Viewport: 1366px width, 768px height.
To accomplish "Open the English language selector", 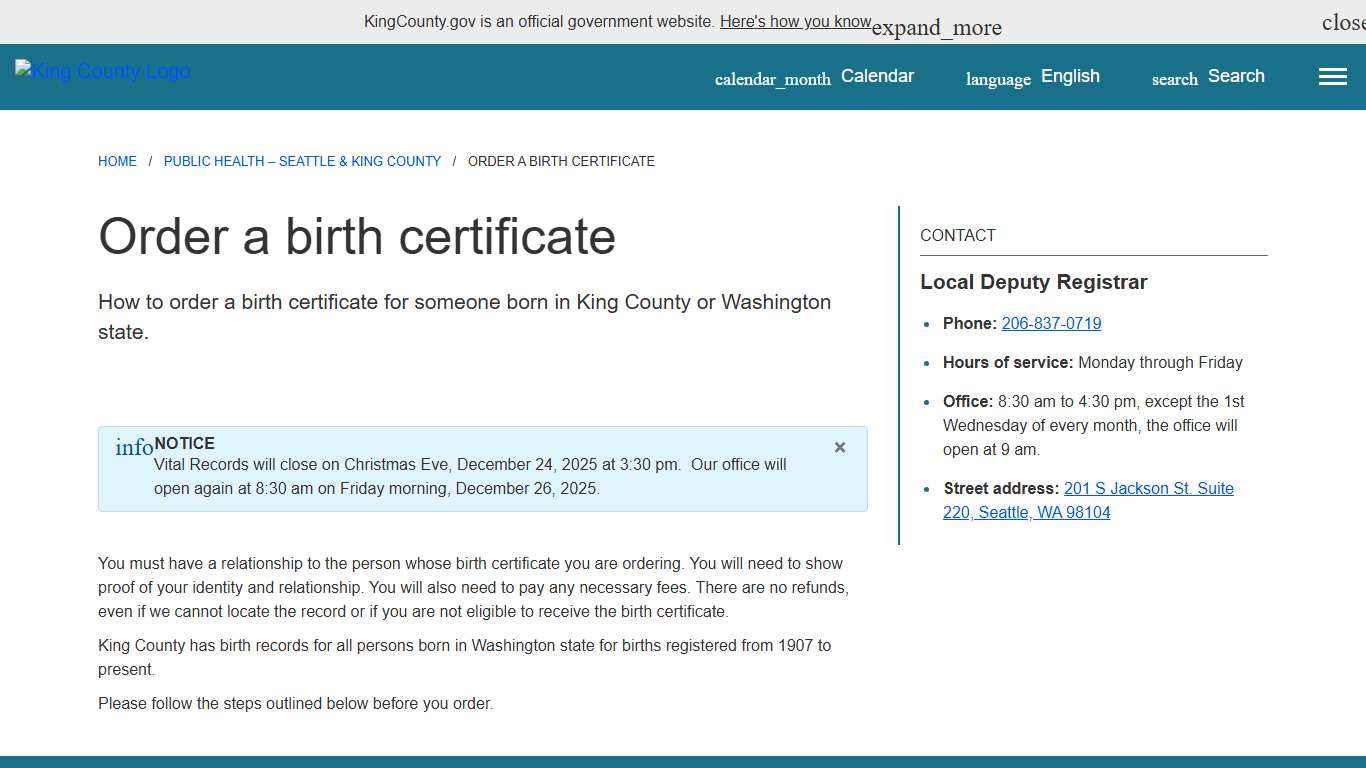I will (1070, 75).
